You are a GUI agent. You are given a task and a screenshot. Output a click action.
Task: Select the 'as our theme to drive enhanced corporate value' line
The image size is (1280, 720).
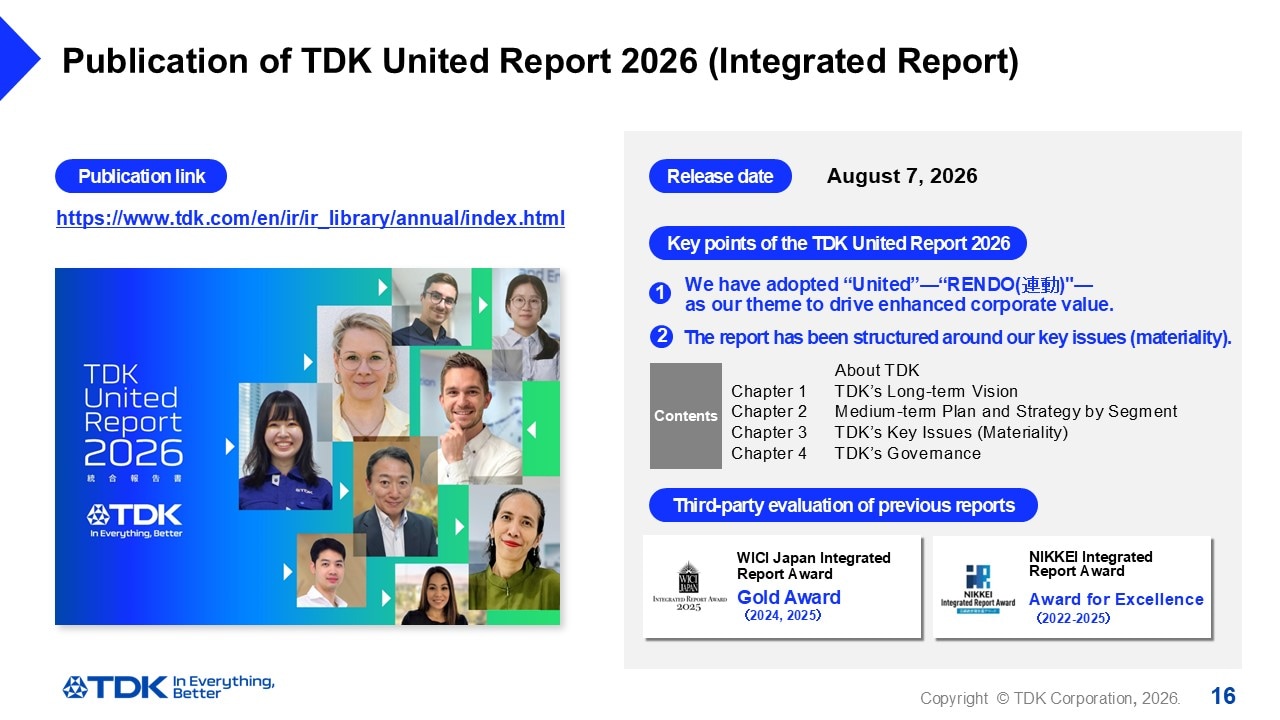click(899, 304)
